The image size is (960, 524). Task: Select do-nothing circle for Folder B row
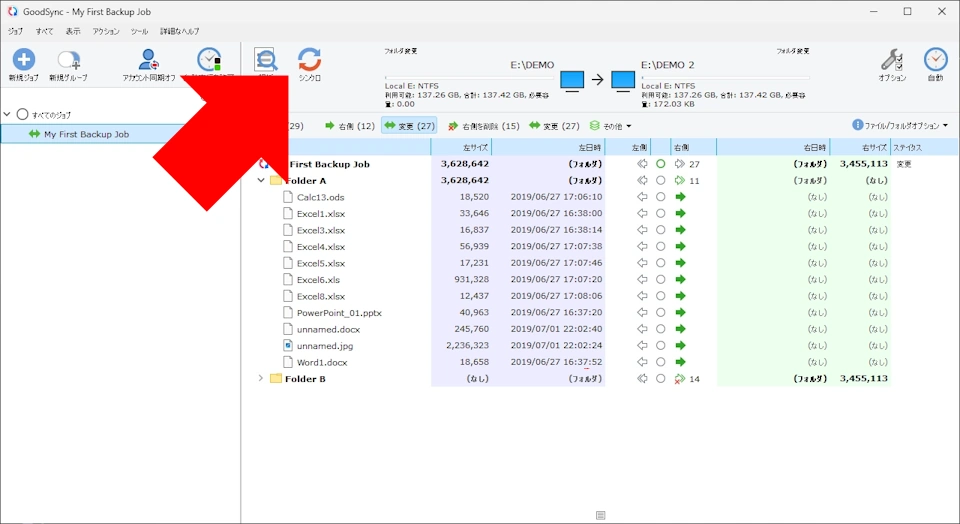pos(661,379)
